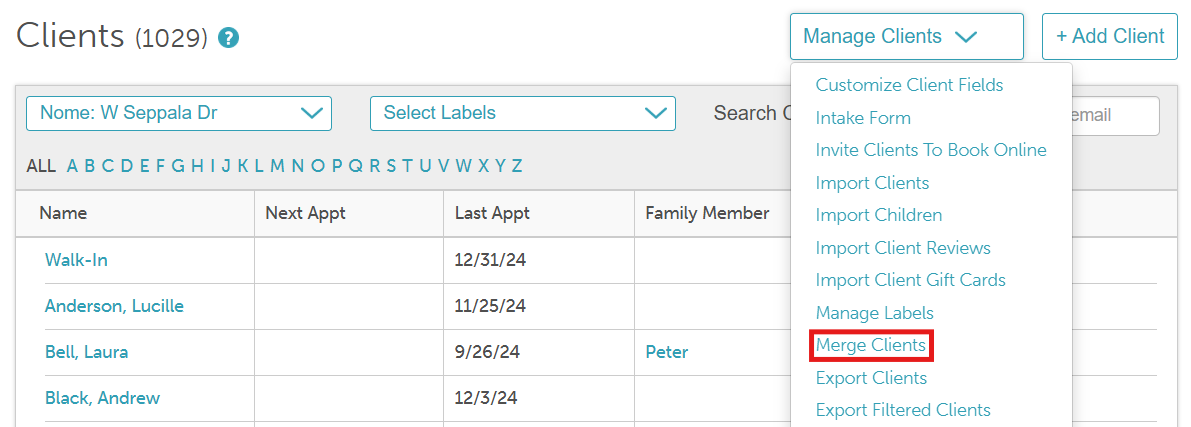
Task: Sort by Last Appt column header
Action: [492, 213]
